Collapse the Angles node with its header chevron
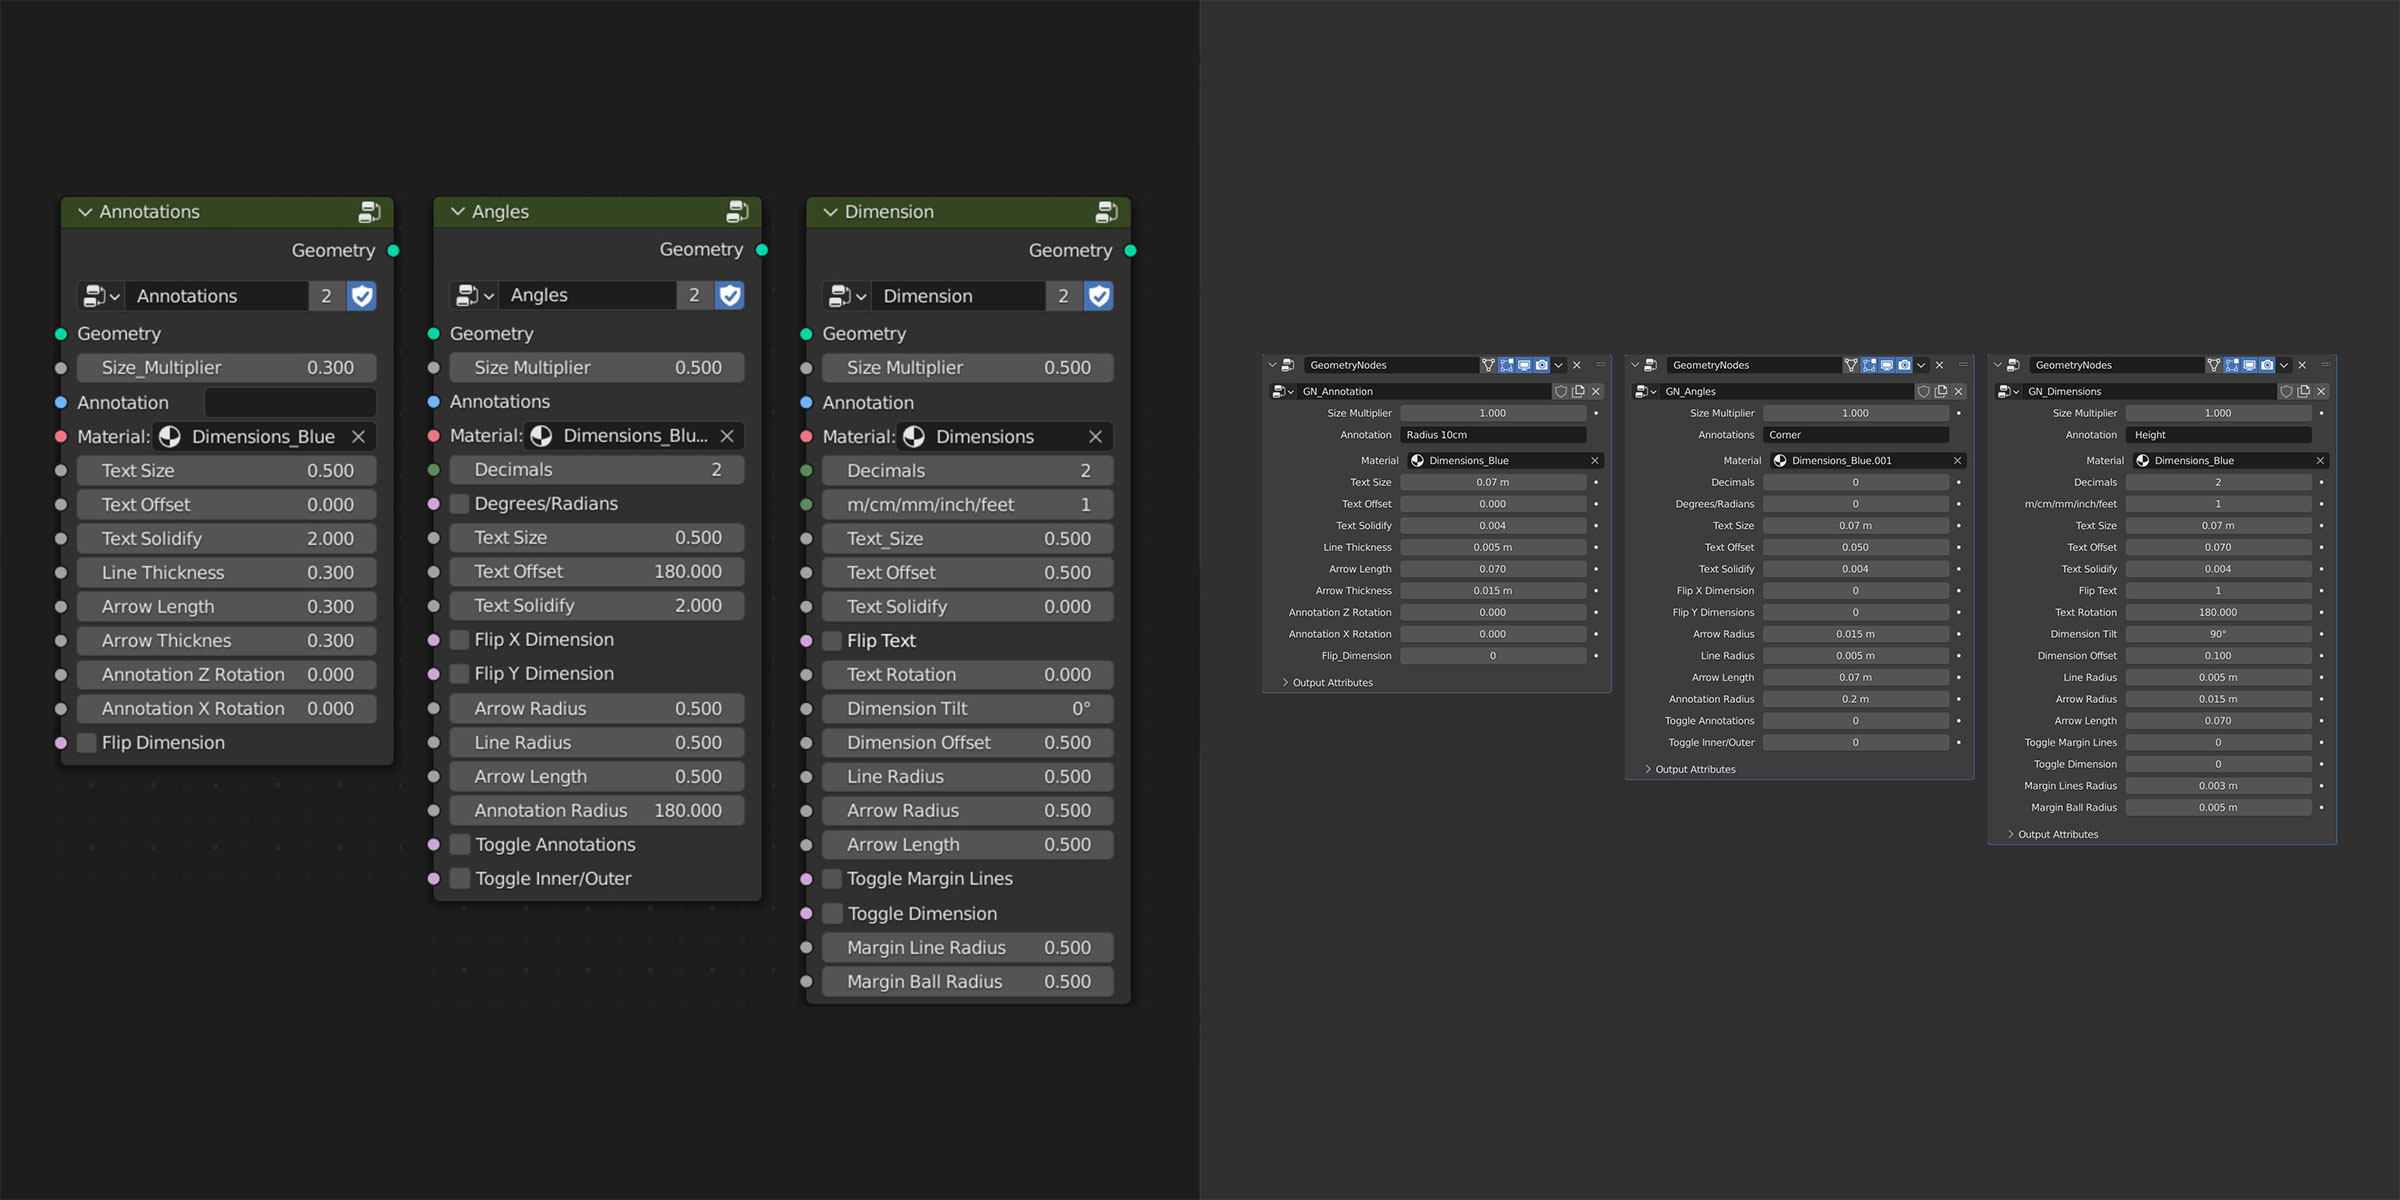The height and width of the screenshot is (1200, 2400). pyautogui.click(x=458, y=212)
